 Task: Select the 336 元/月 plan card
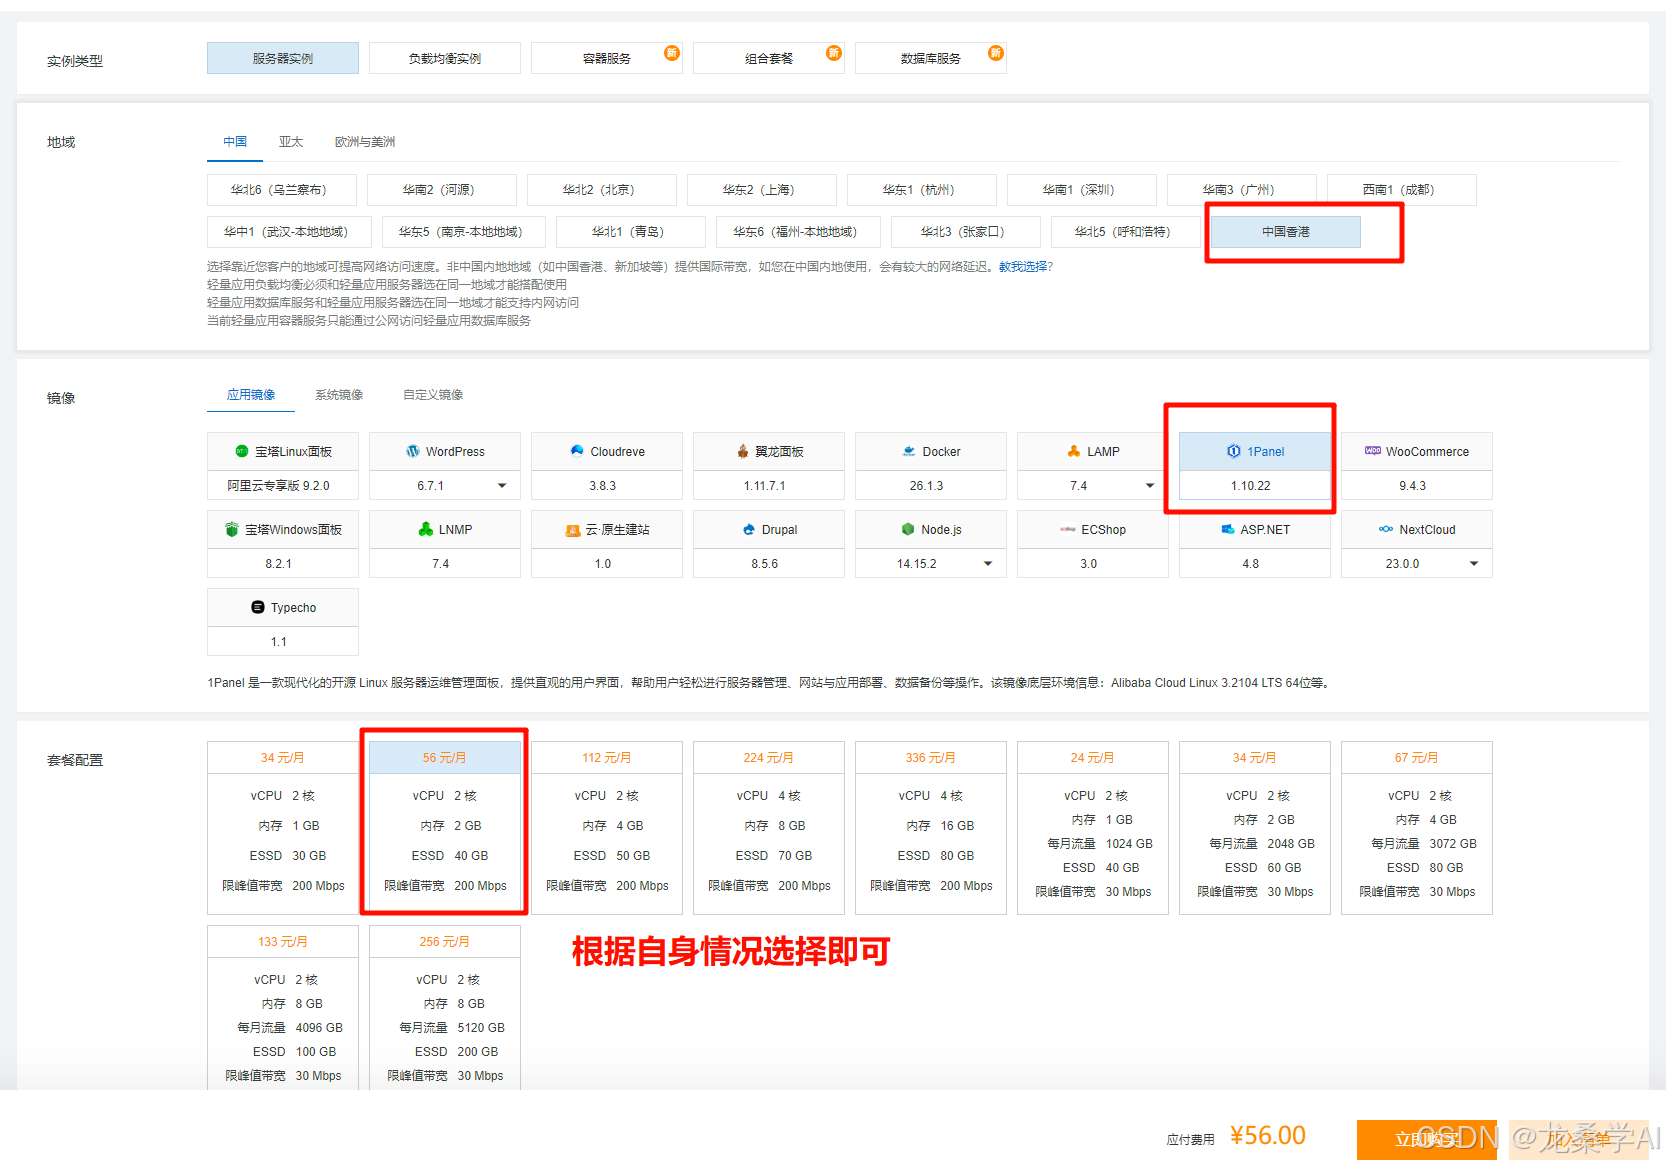[x=931, y=827]
